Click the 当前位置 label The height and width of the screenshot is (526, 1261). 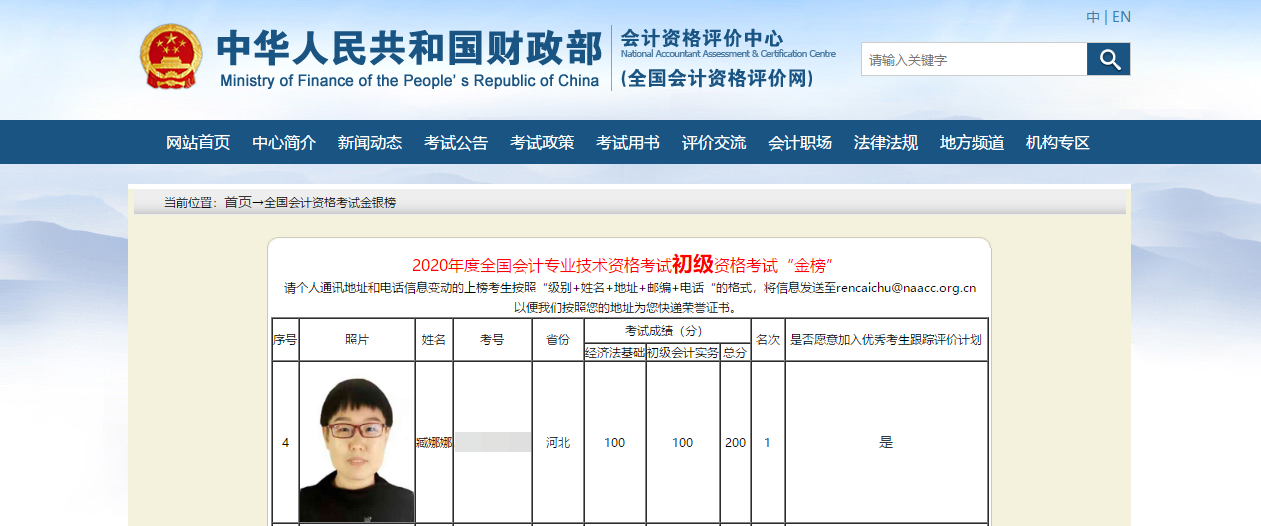point(190,202)
